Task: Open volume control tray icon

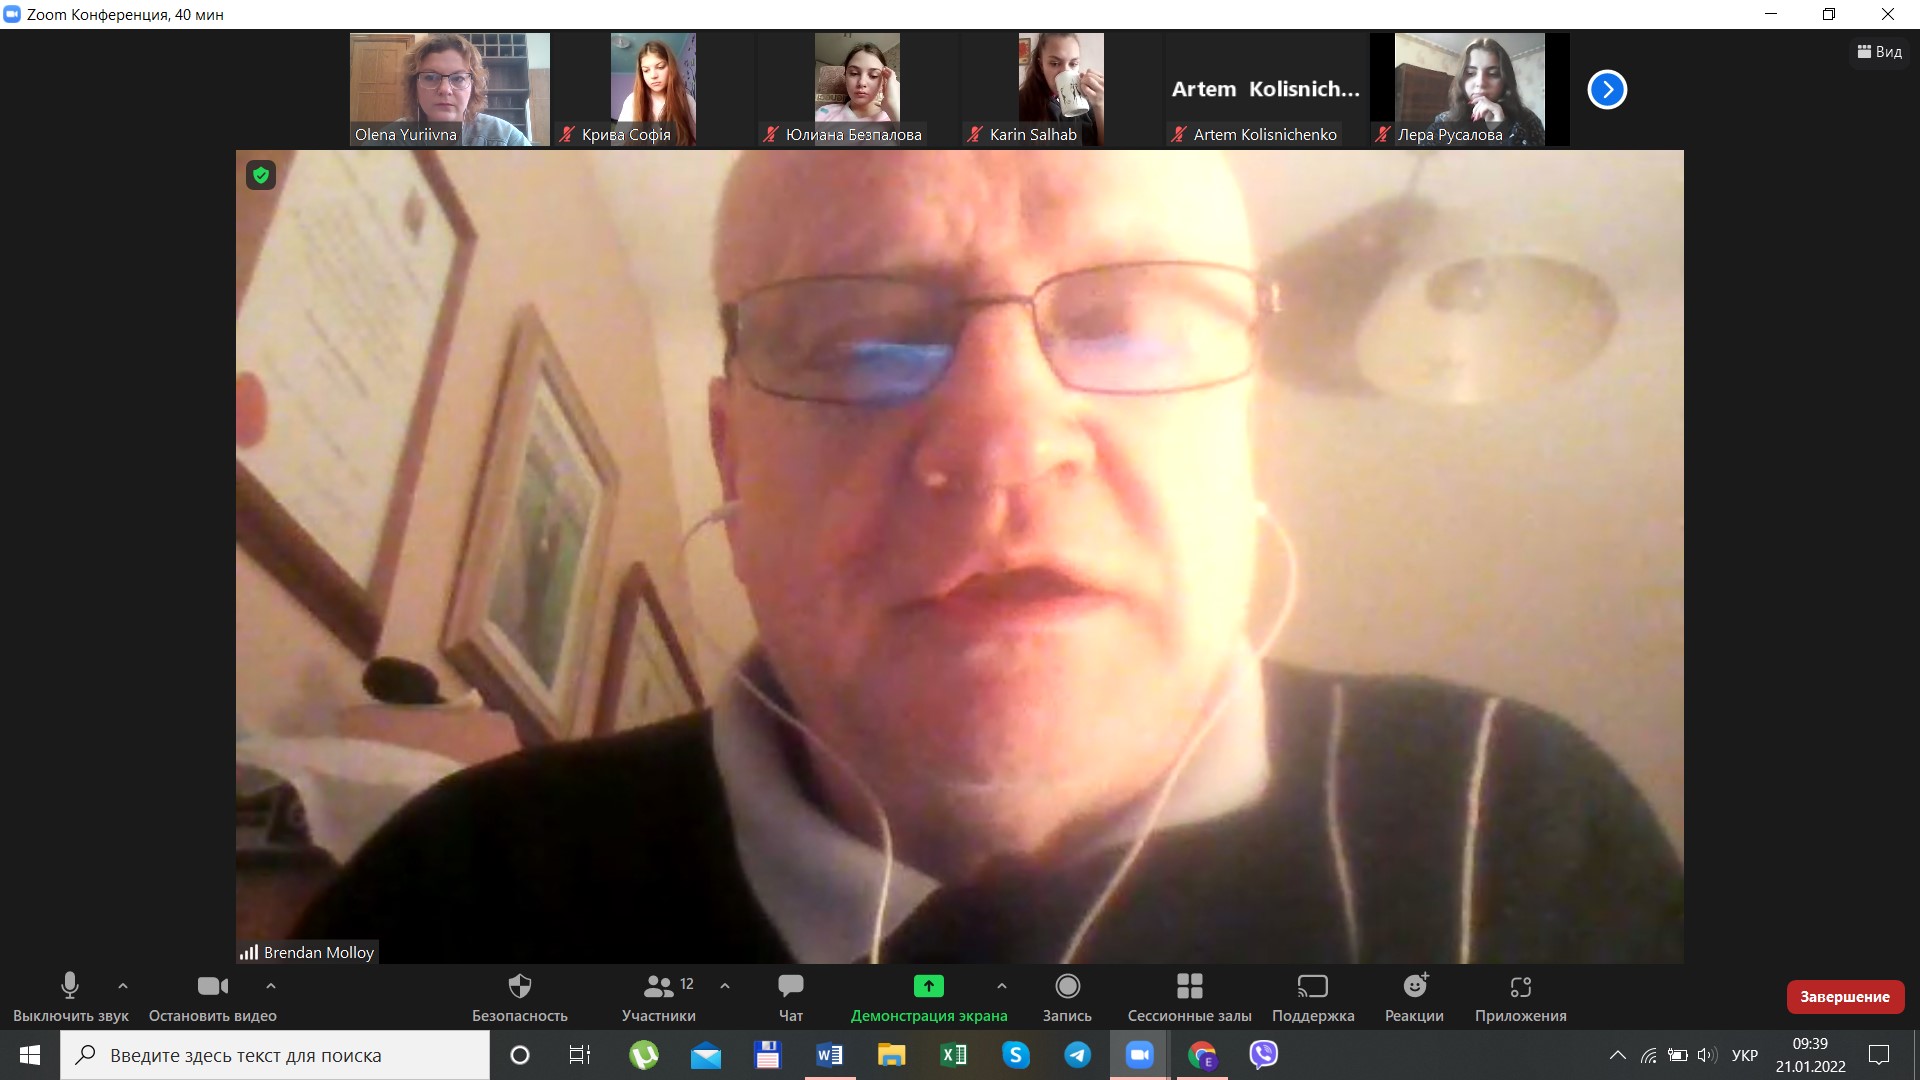Action: click(x=1707, y=1055)
